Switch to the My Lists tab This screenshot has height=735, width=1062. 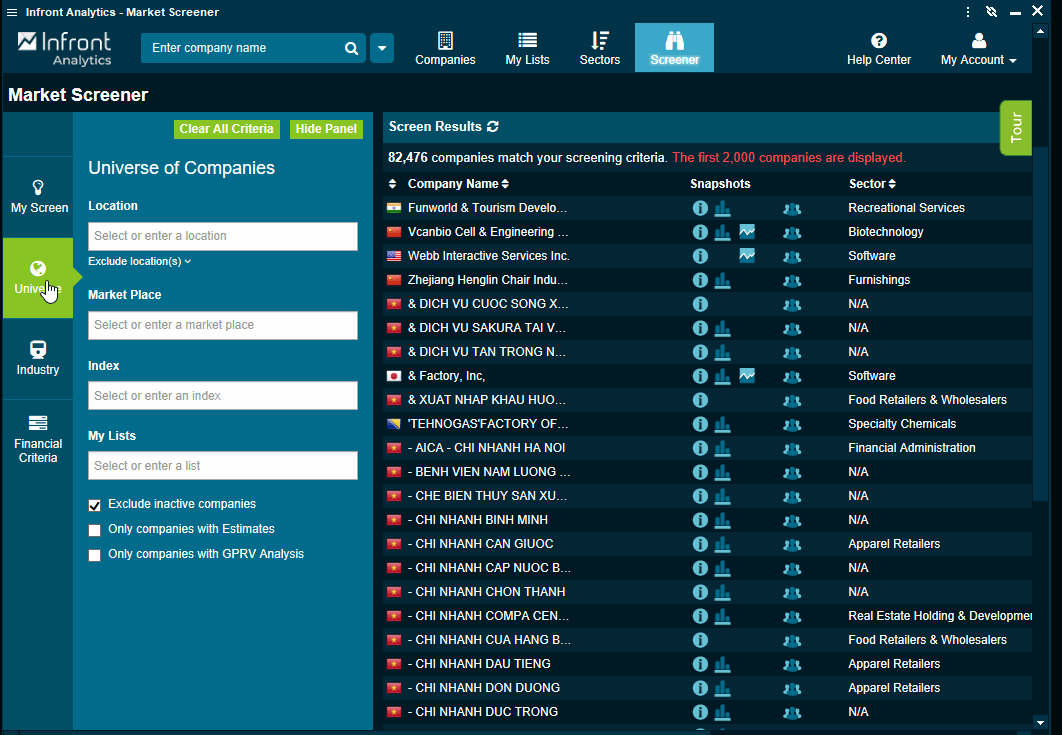[x=527, y=48]
